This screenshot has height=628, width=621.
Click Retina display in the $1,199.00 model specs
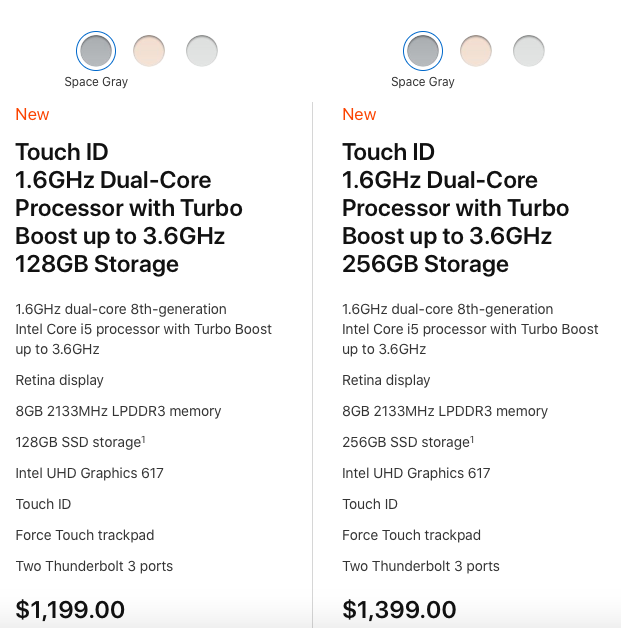pos(60,380)
